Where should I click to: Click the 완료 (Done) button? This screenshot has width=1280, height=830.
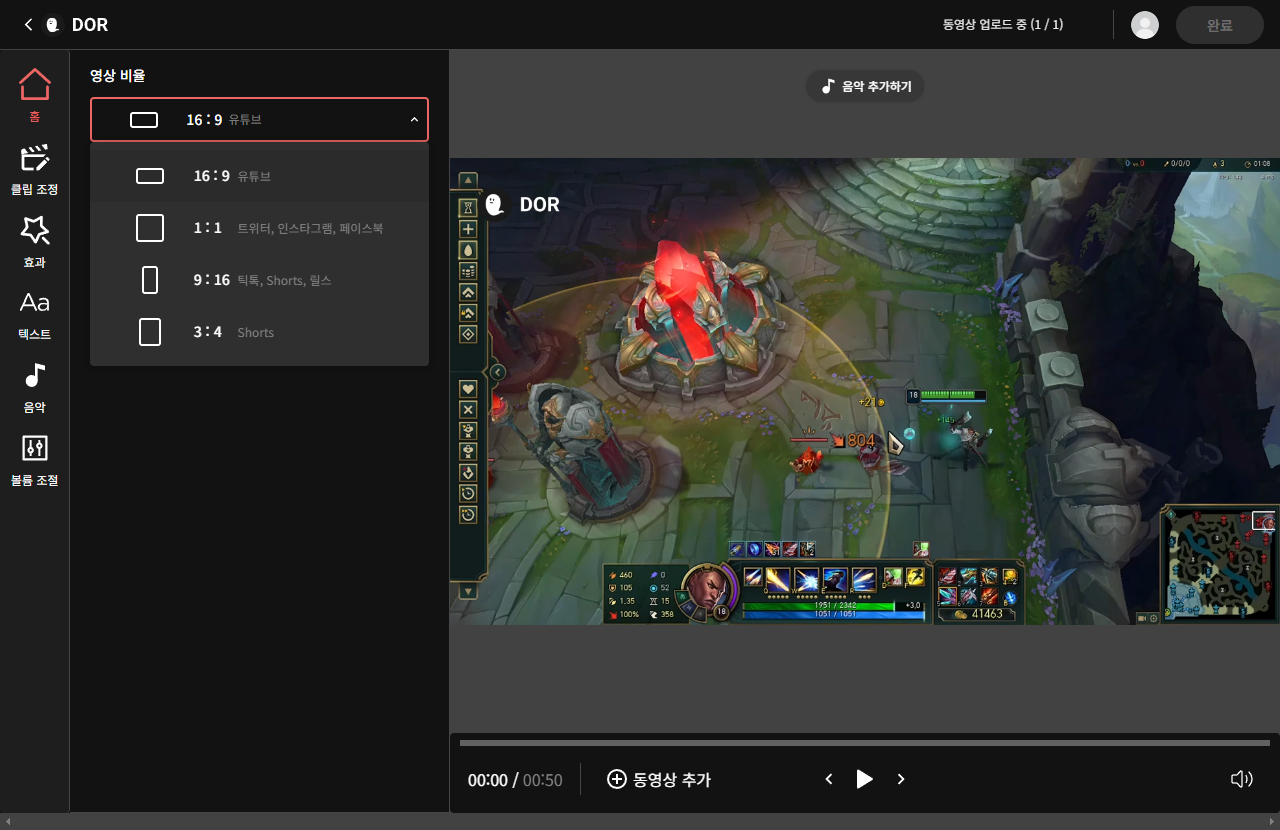1220,25
